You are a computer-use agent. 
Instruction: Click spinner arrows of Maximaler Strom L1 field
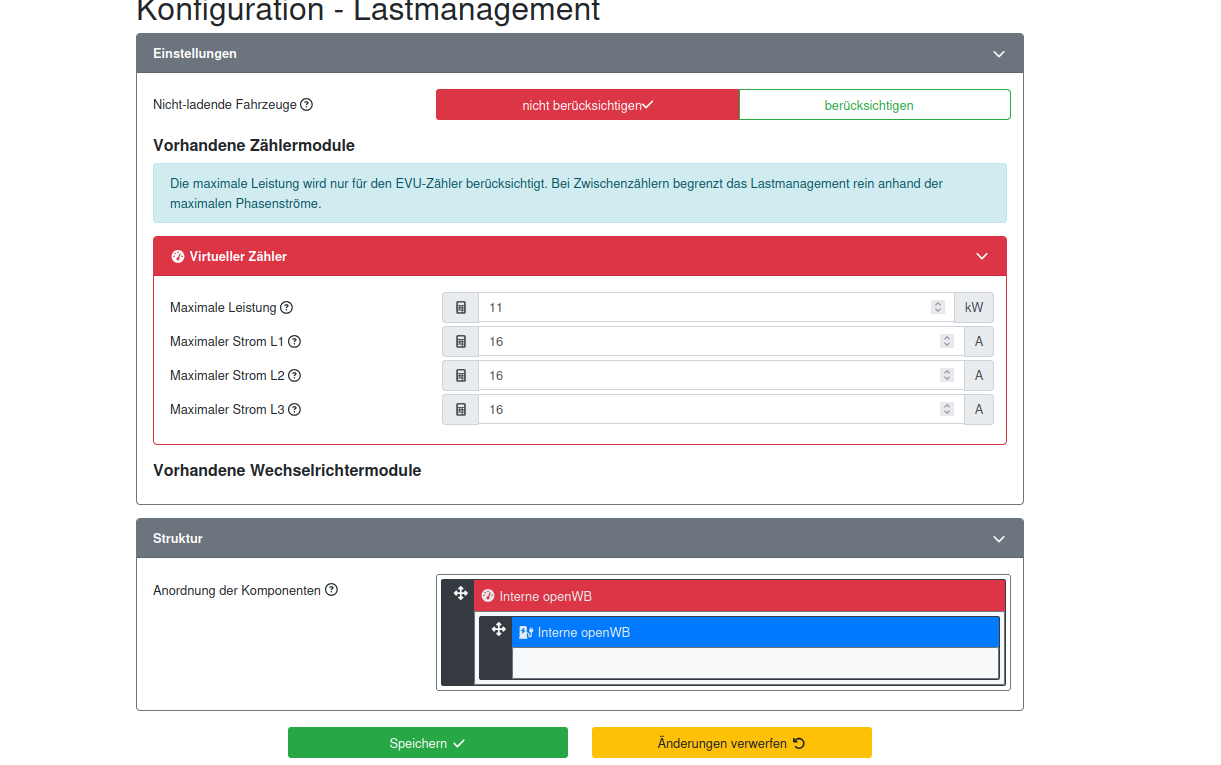946,341
